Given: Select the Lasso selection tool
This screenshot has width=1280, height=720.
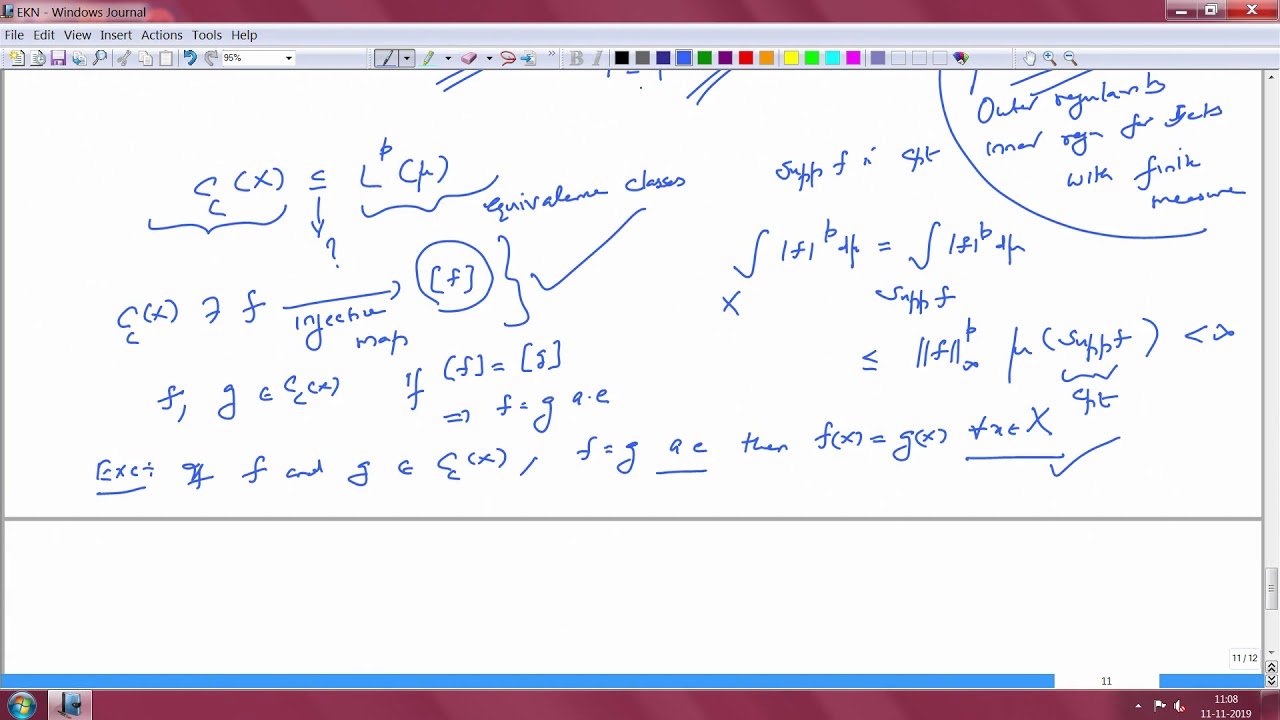Looking at the screenshot, I should tap(507, 58).
